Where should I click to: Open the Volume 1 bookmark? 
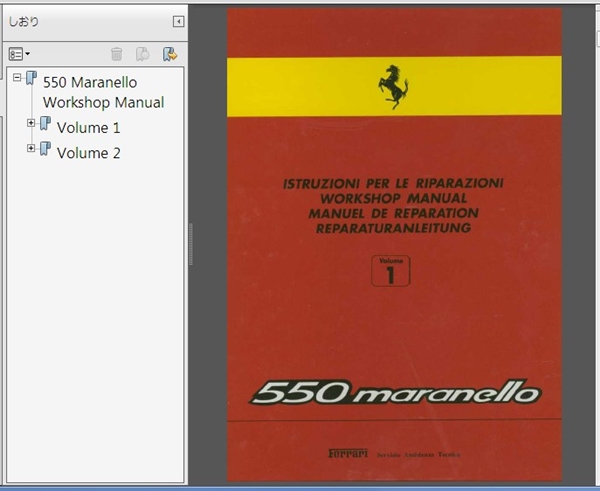(x=88, y=128)
